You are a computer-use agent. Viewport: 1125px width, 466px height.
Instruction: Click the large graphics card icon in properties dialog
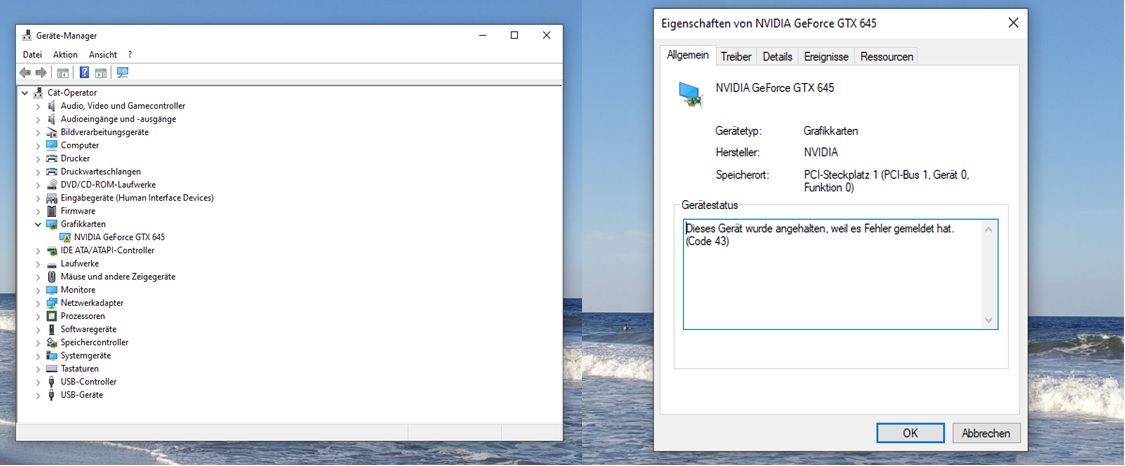(691, 95)
